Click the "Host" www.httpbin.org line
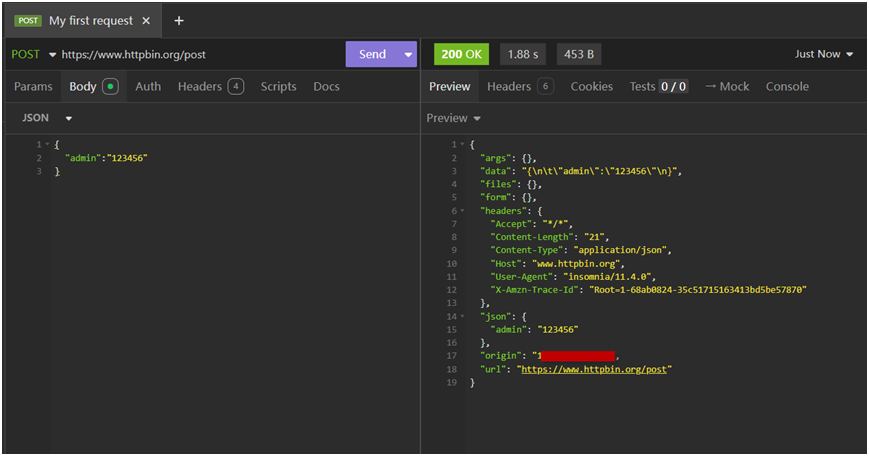This screenshot has height=456, width=869. tap(558, 264)
